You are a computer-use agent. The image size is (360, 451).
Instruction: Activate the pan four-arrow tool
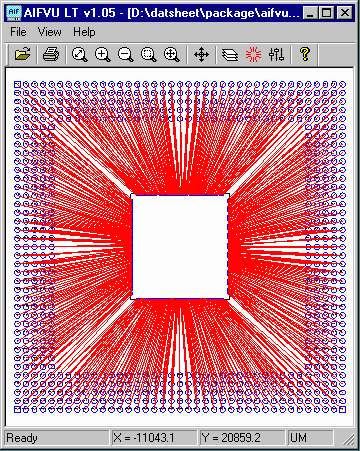click(201, 54)
